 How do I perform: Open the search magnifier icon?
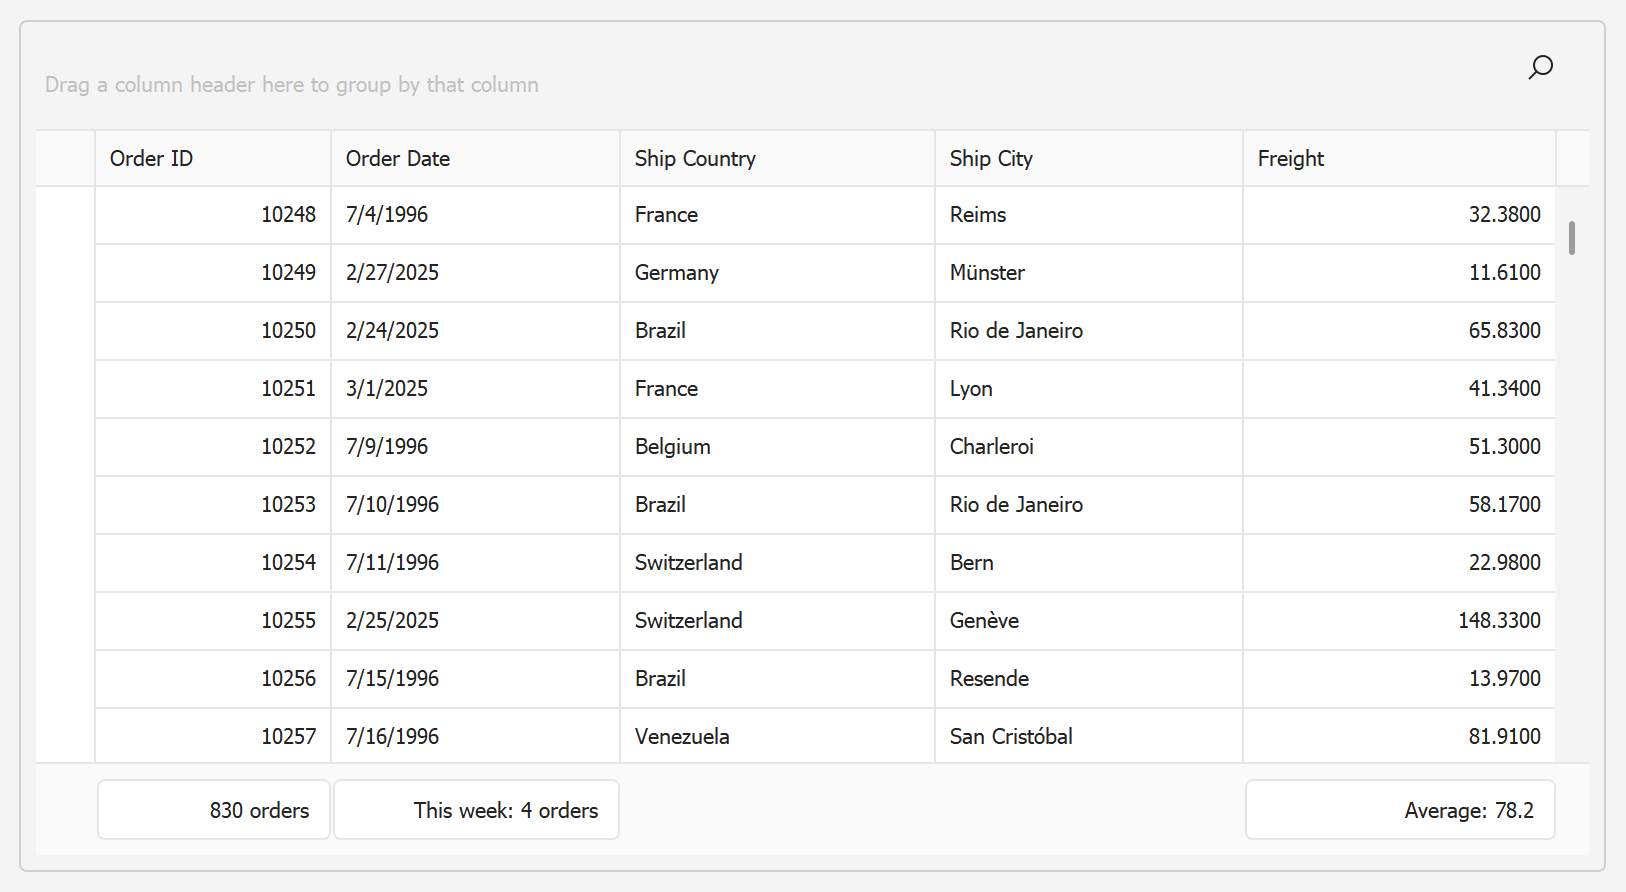click(x=1540, y=67)
